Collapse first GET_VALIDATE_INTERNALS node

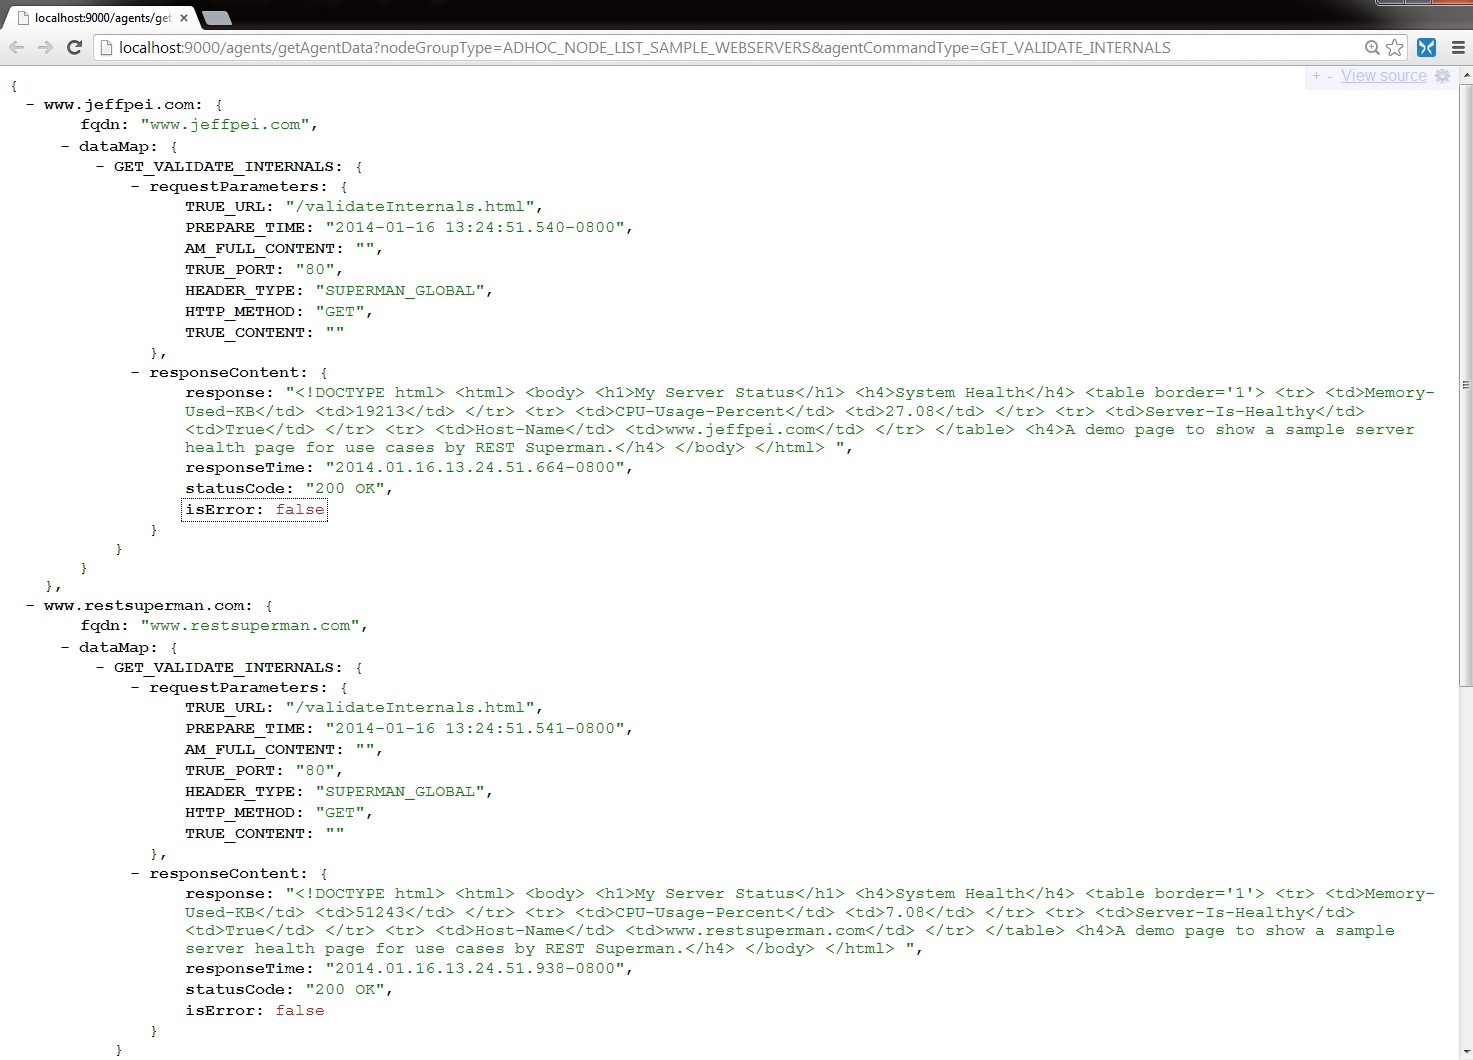(100, 166)
